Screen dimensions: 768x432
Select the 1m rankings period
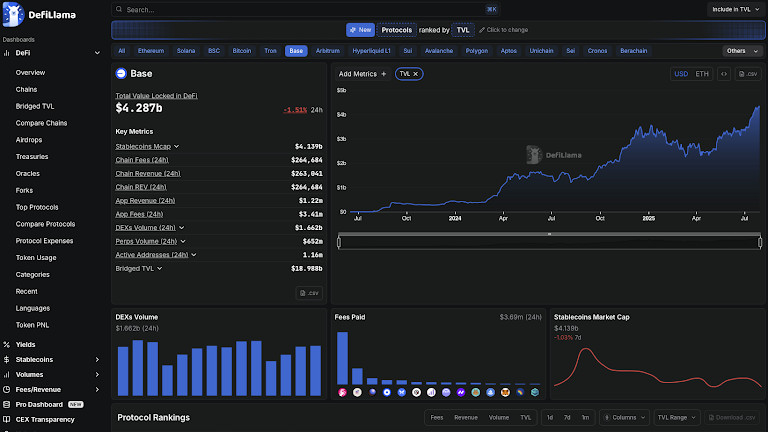[585, 418]
